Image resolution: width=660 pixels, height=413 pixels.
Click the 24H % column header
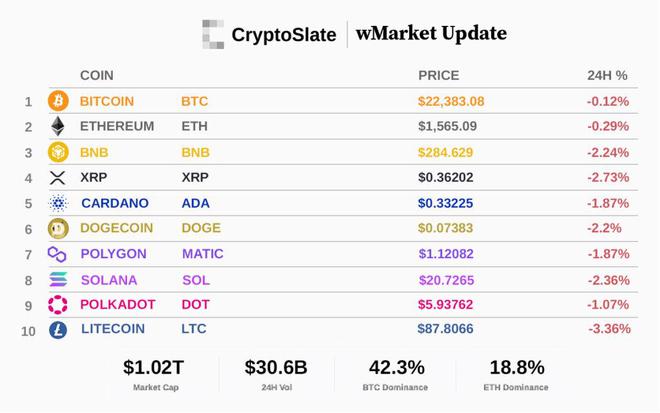click(607, 75)
